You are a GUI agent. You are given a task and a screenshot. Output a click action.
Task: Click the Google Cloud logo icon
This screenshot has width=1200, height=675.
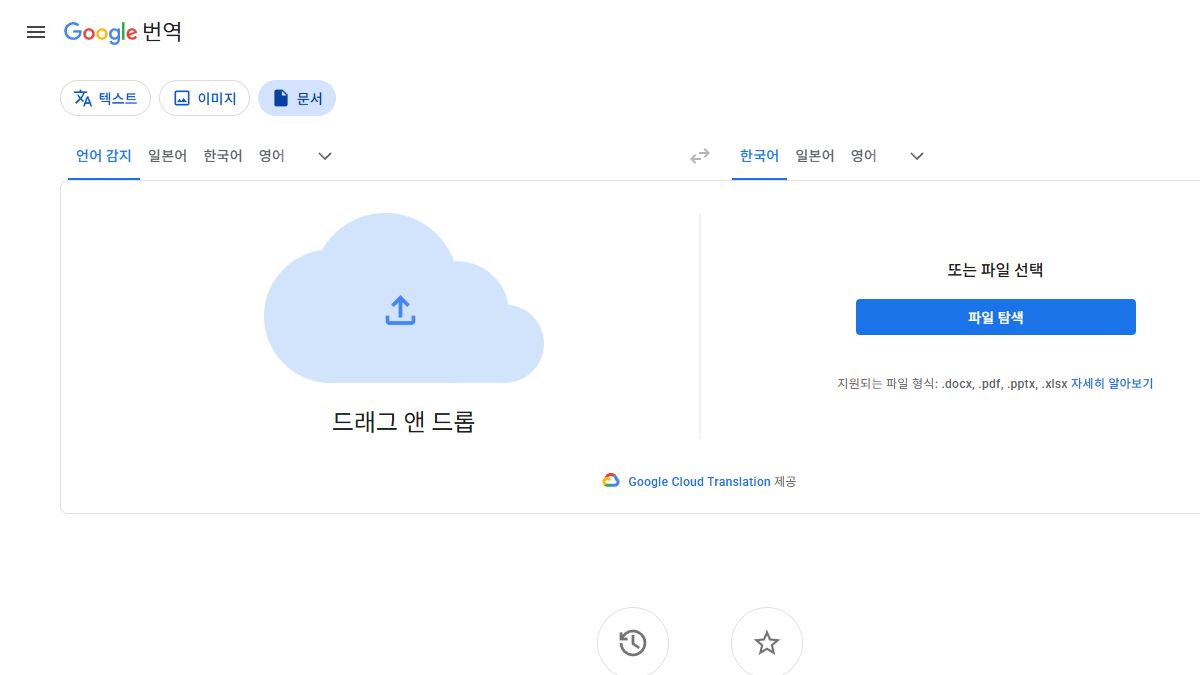(x=611, y=481)
